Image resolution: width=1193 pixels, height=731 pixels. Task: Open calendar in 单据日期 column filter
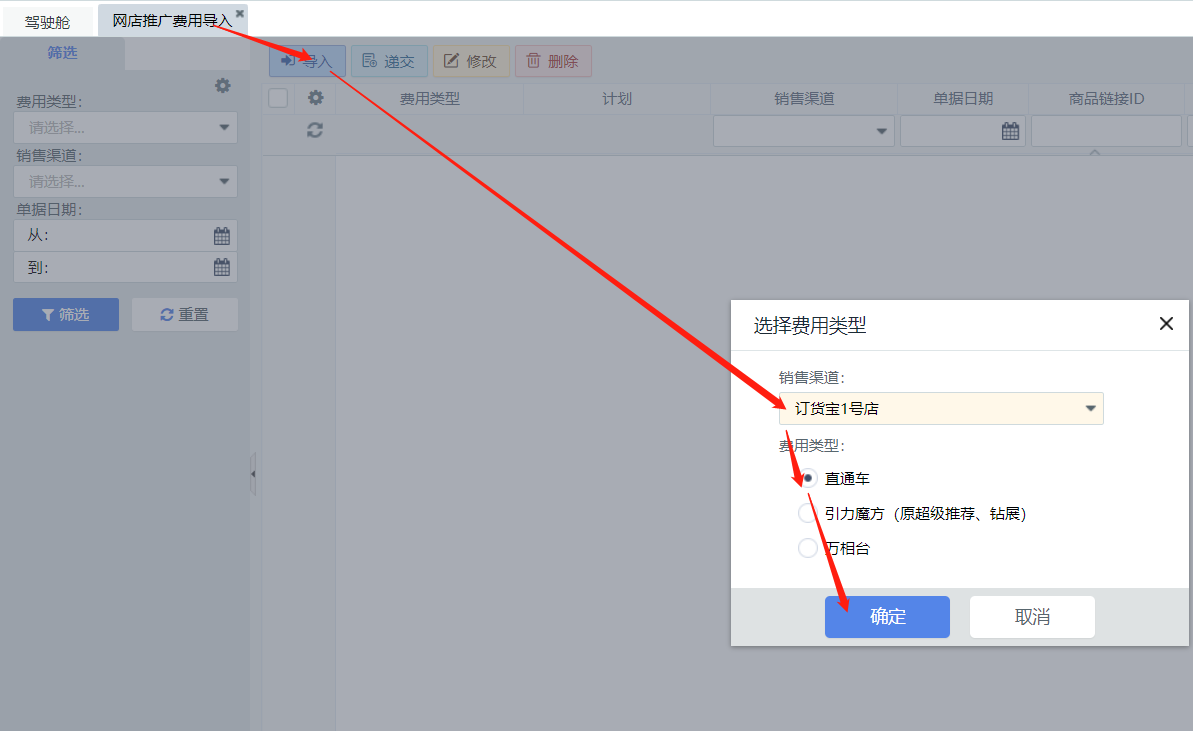point(1010,131)
